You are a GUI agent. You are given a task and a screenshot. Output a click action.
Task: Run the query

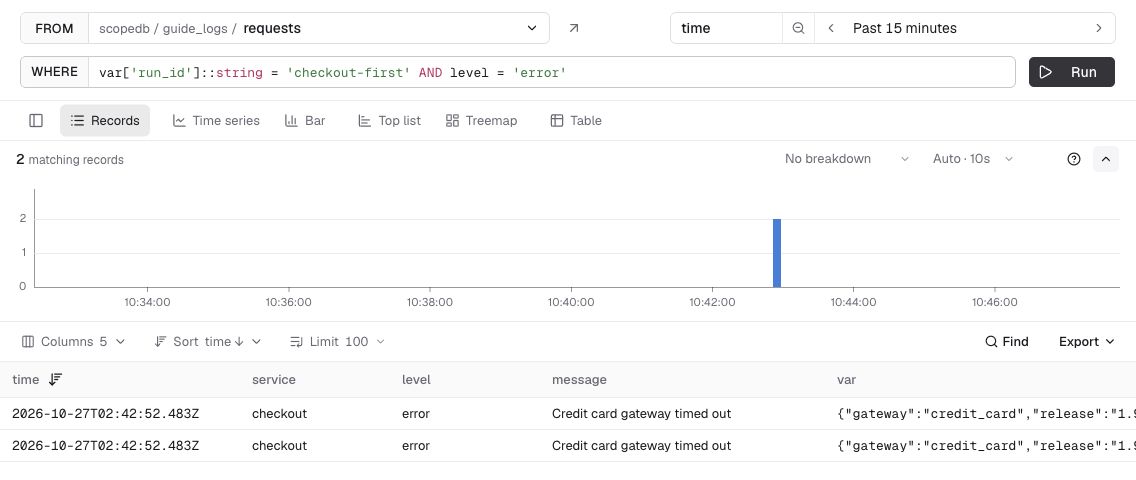(1072, 72)
